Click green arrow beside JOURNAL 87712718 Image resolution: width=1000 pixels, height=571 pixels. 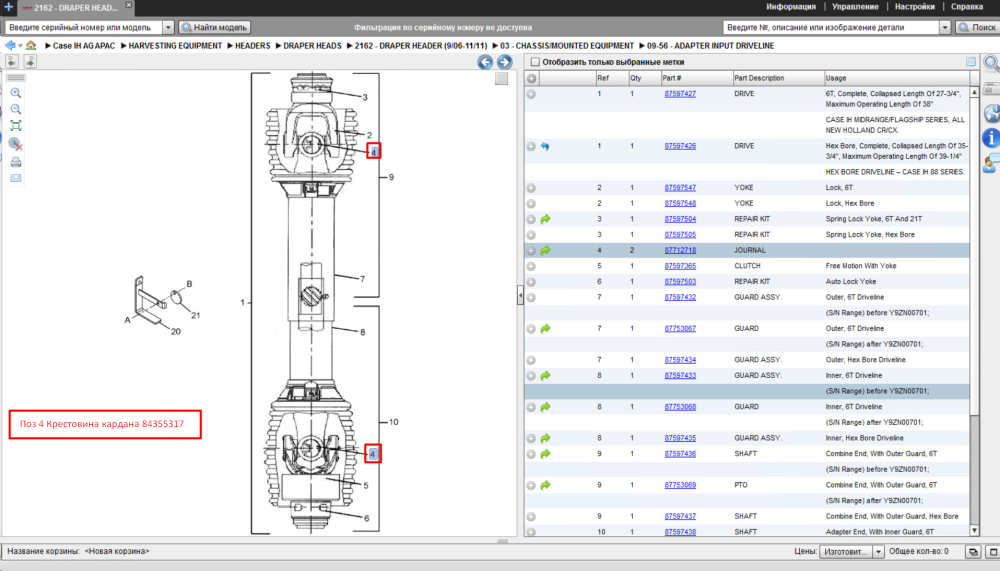coord(545,250)
